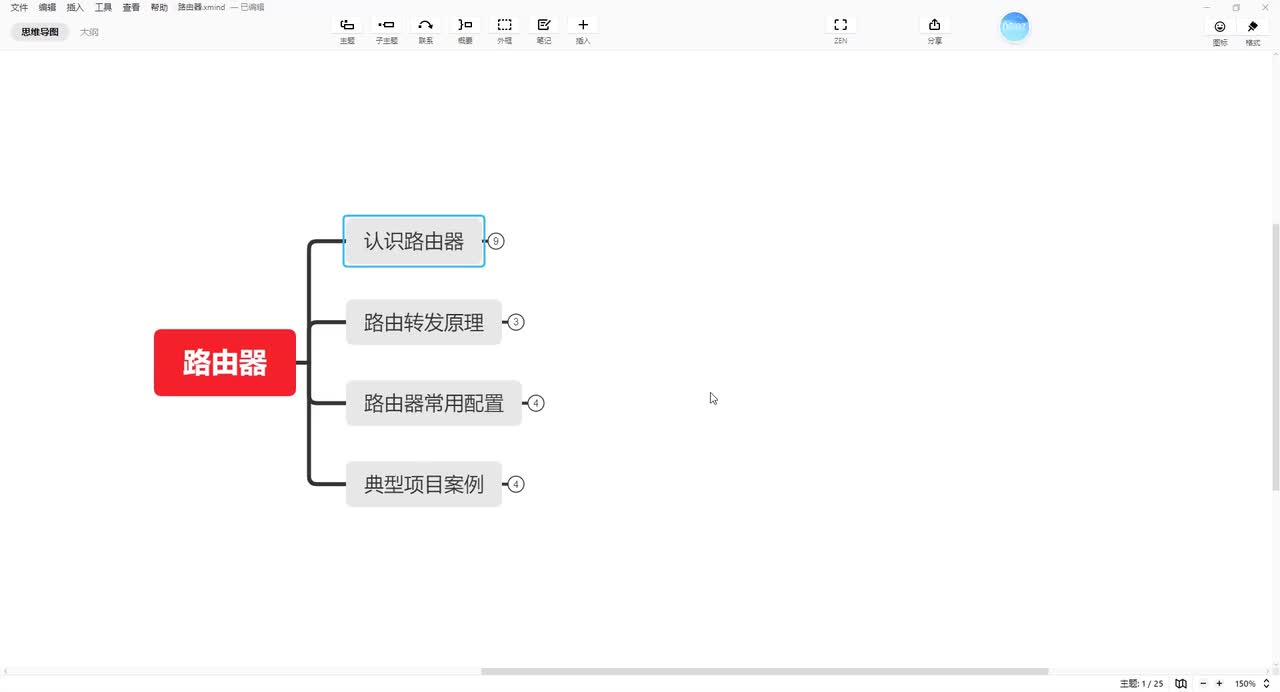Open the 编辑 menu
The width and height of the screenshot is (1280, 692).
[x=47, y=7]
